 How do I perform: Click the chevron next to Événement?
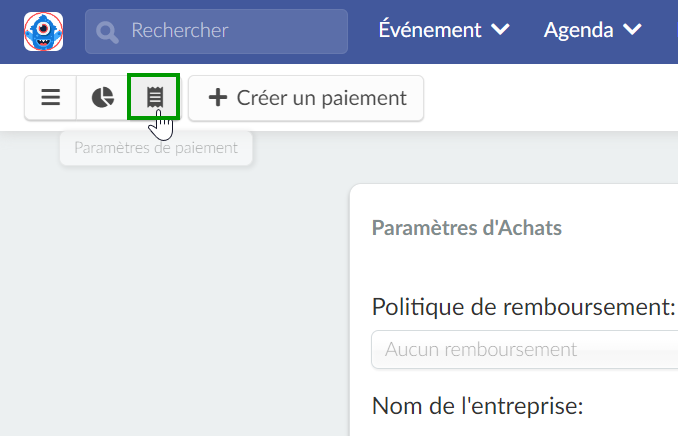[500, 29]
